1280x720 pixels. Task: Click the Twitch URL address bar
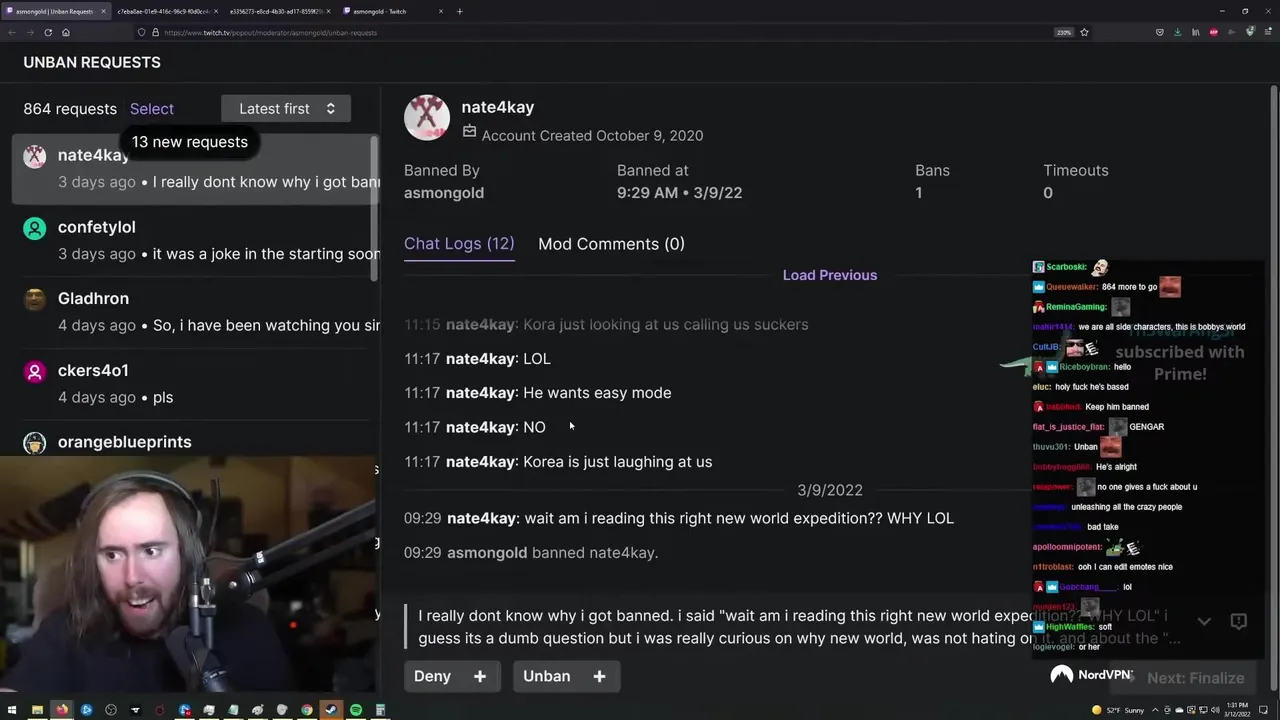point(600,32)
